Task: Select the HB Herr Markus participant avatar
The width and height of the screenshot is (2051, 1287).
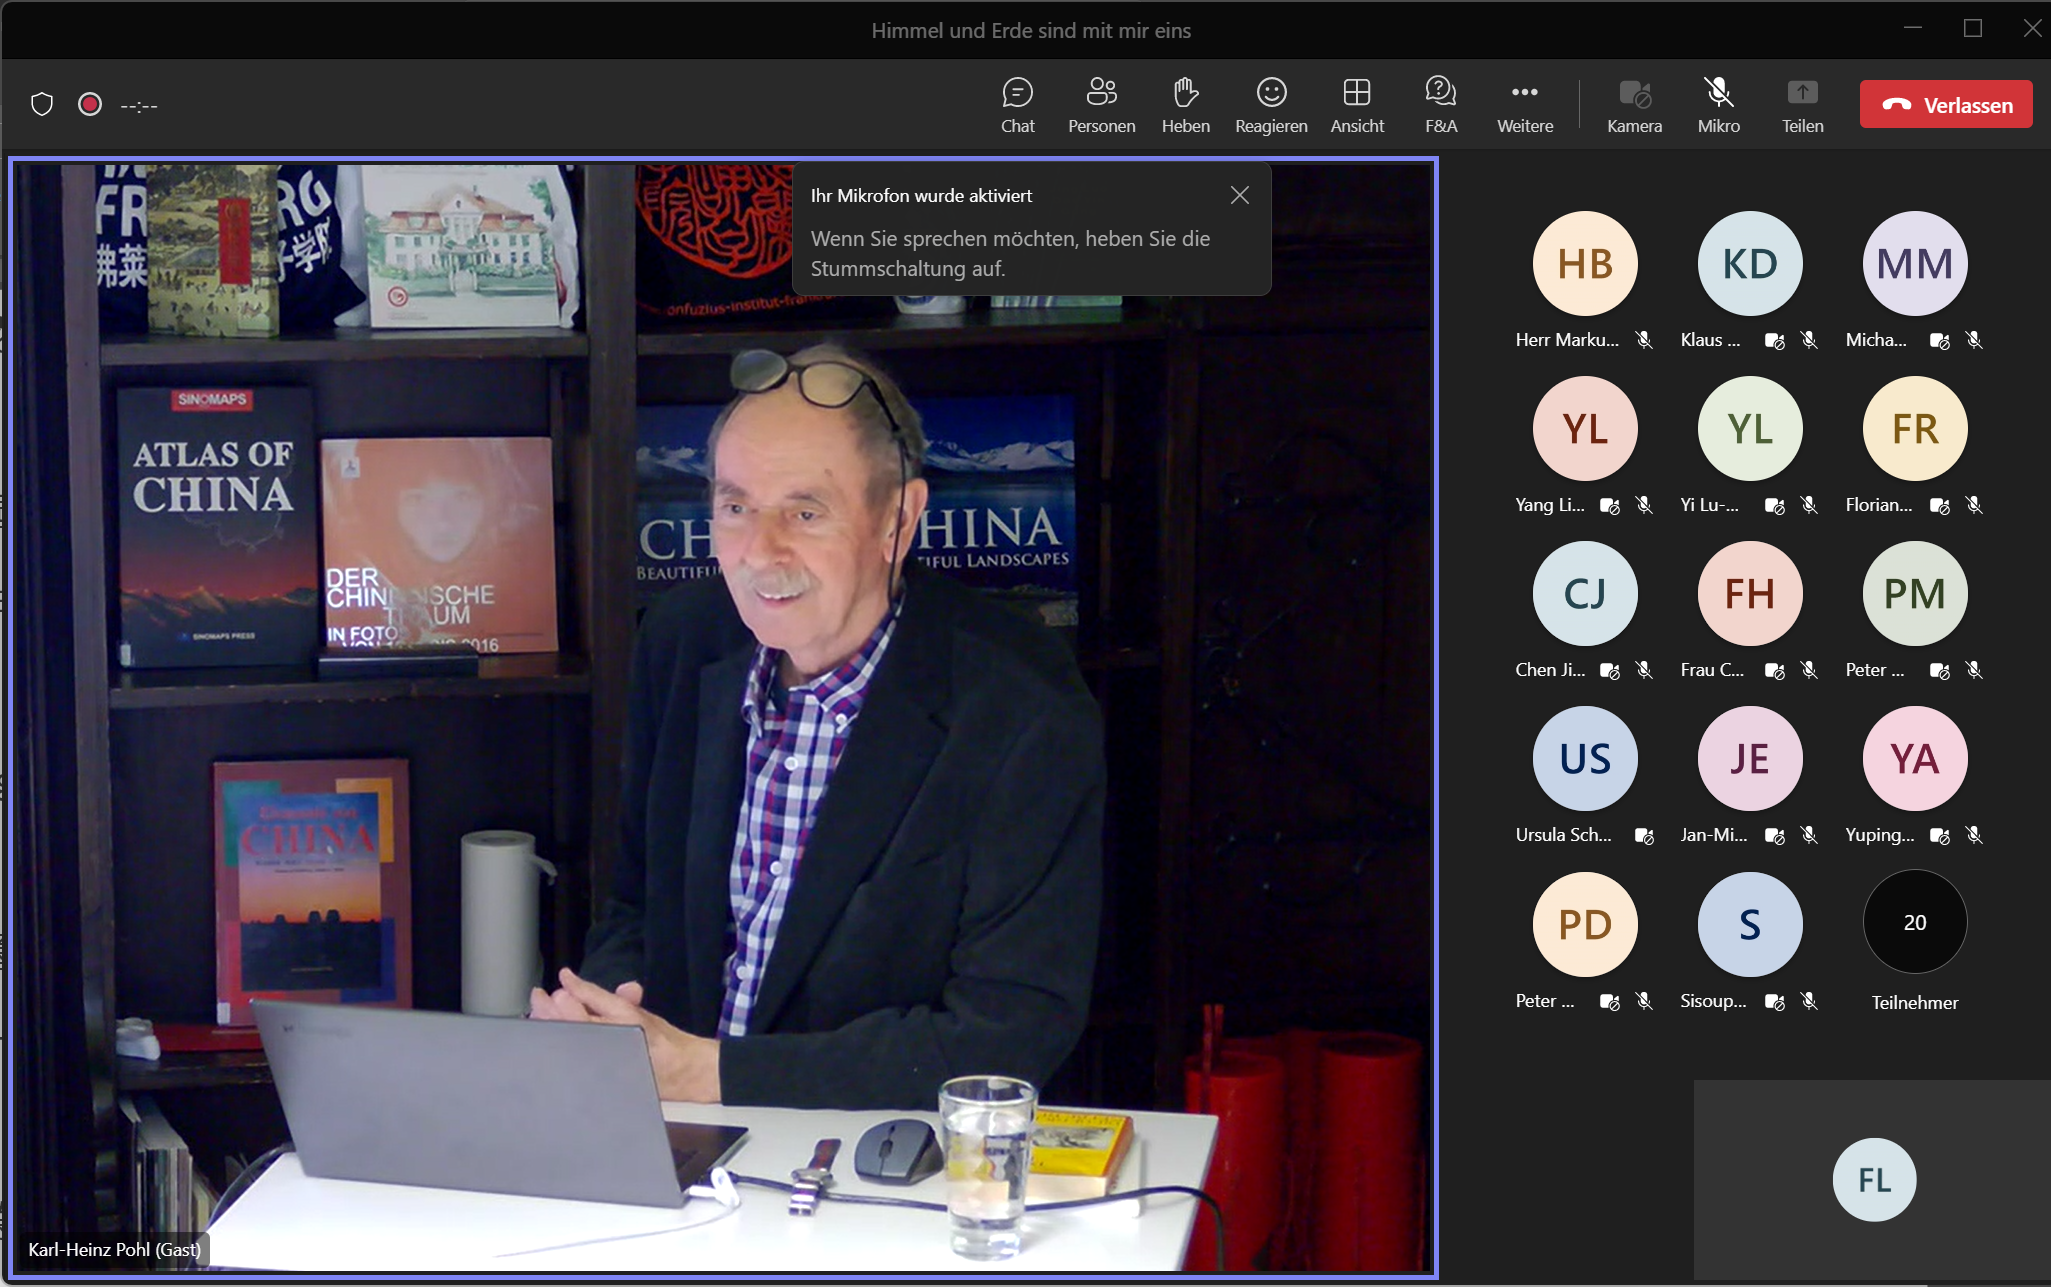Action: coord(1584,264)
